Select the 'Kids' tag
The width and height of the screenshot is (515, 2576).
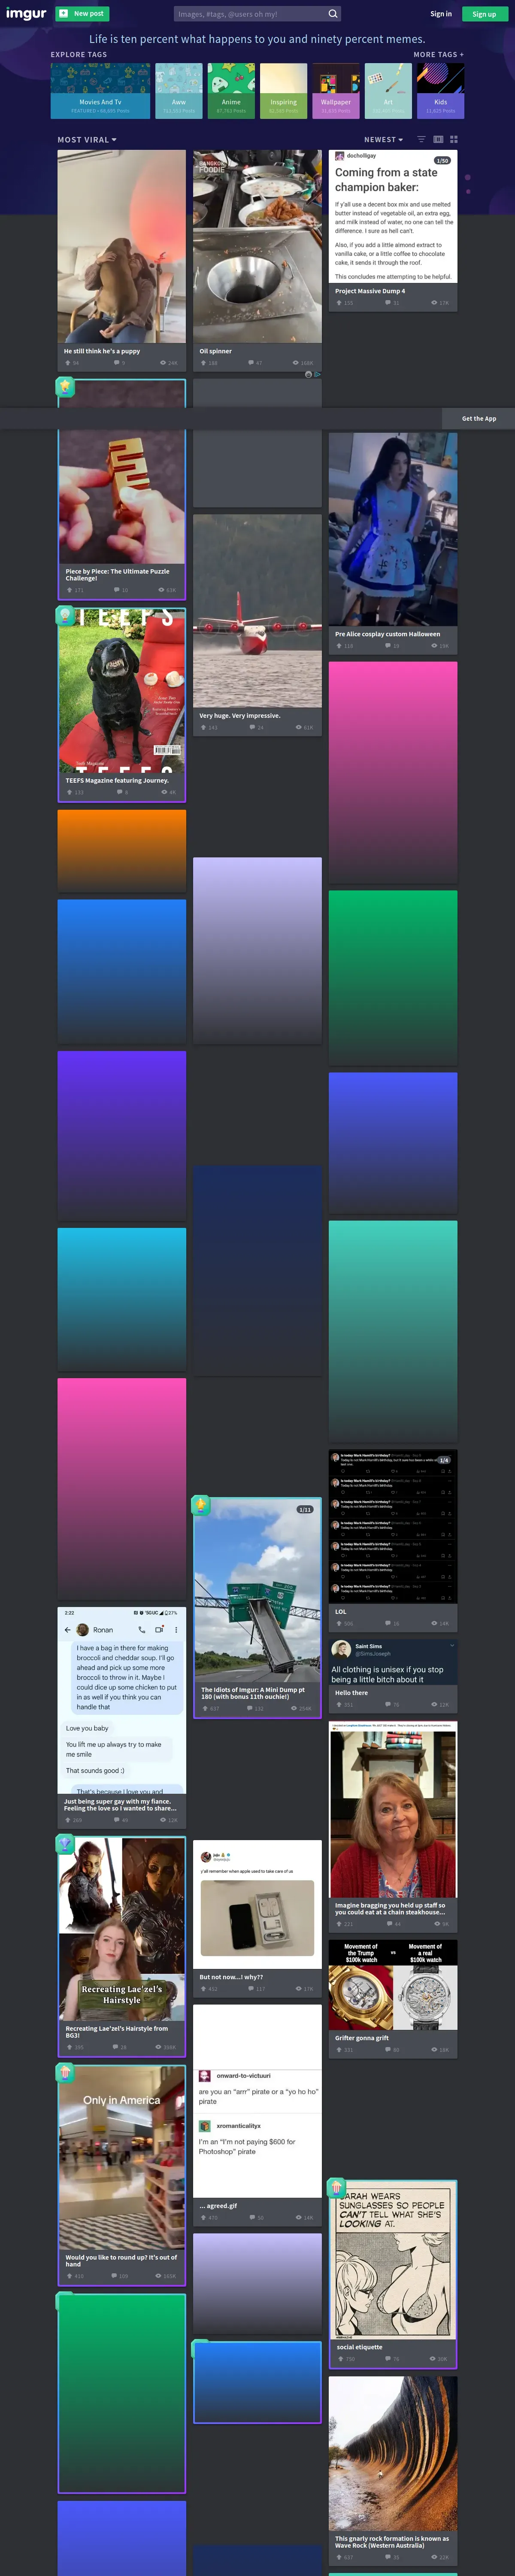(441, 91)
